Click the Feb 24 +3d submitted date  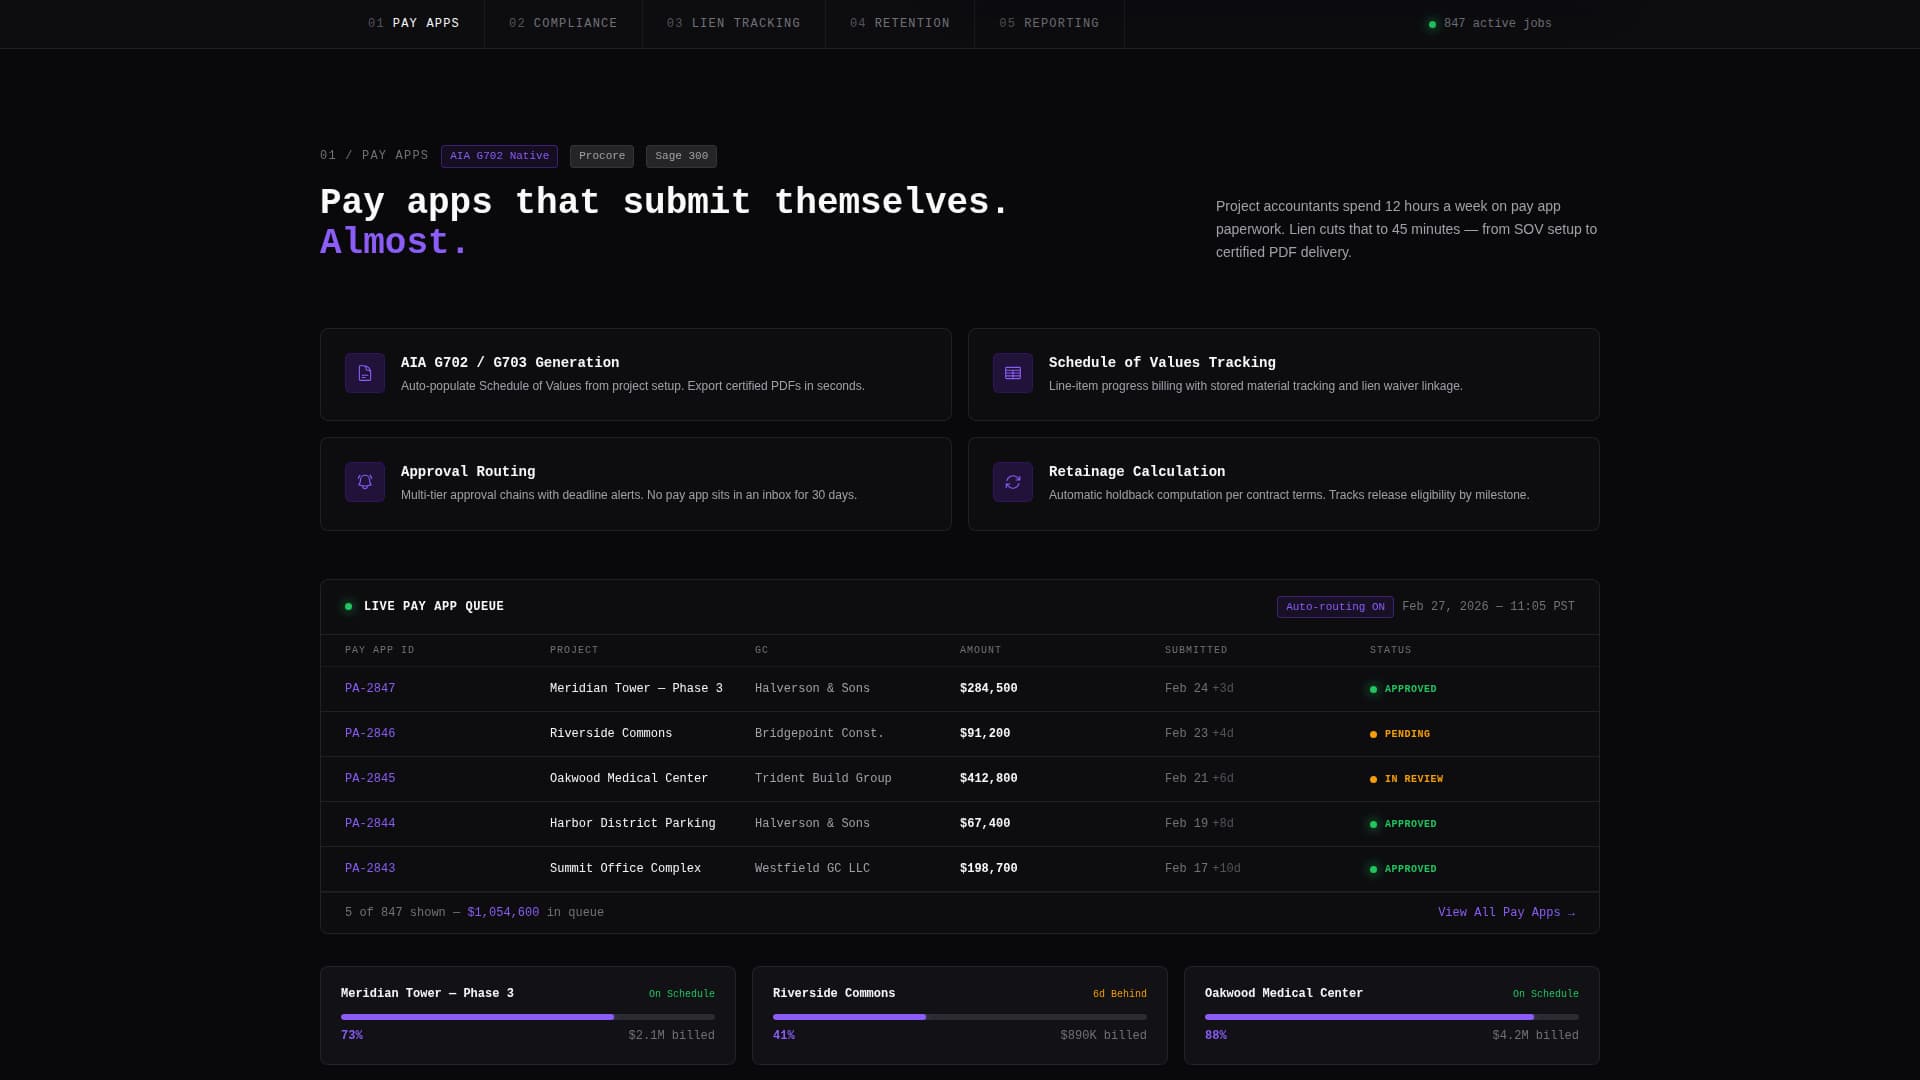pyautogui.click(x=1199, y=689)
